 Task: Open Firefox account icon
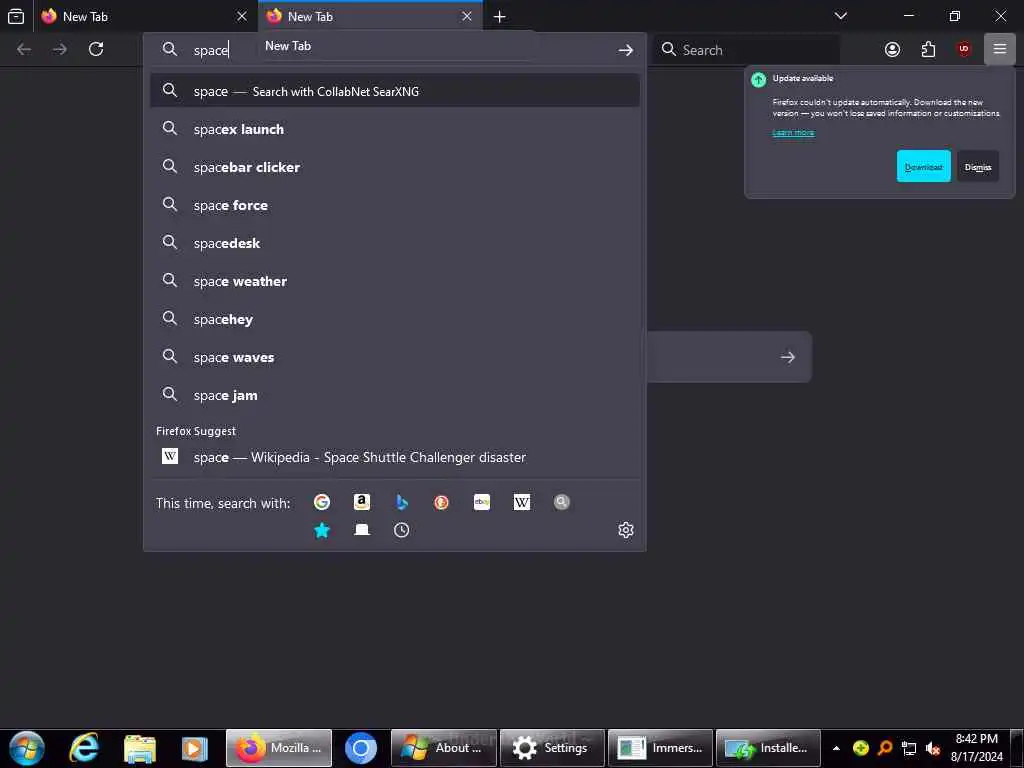tap(892, 50)
